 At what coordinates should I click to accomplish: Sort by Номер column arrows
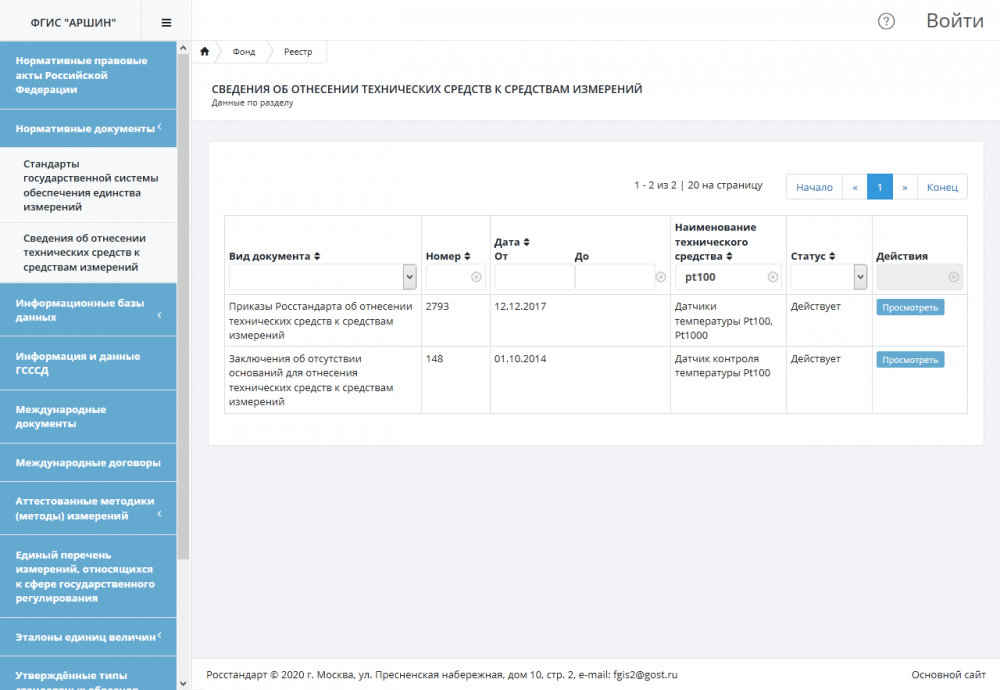tap(467, 256)
